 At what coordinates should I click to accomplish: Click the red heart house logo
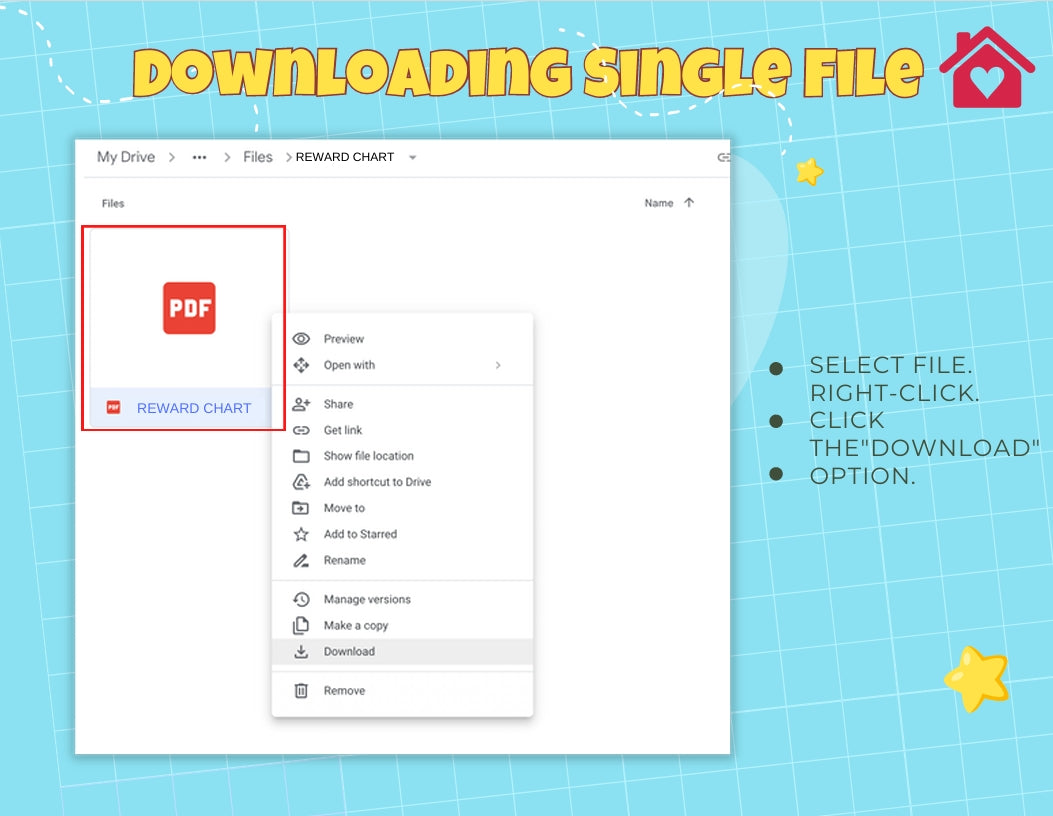pyautogui.click(x=986, y=68)
